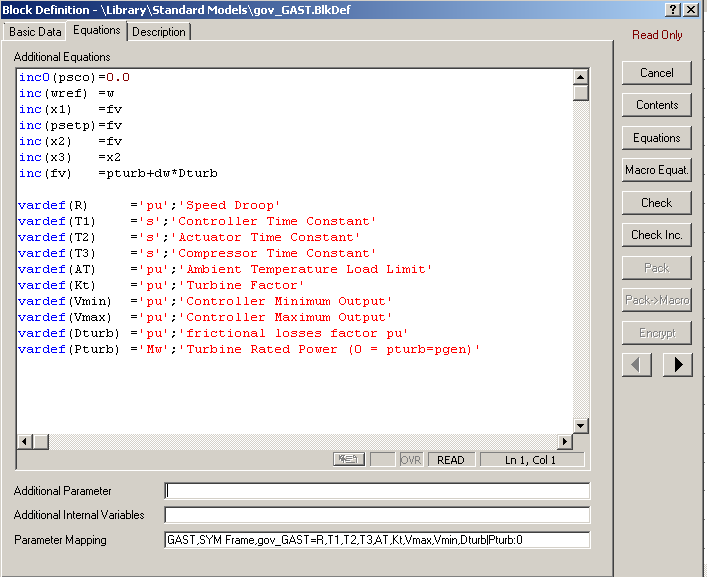
Task: Click the Parameter Mapping field
Action: [x=377, y=540]
